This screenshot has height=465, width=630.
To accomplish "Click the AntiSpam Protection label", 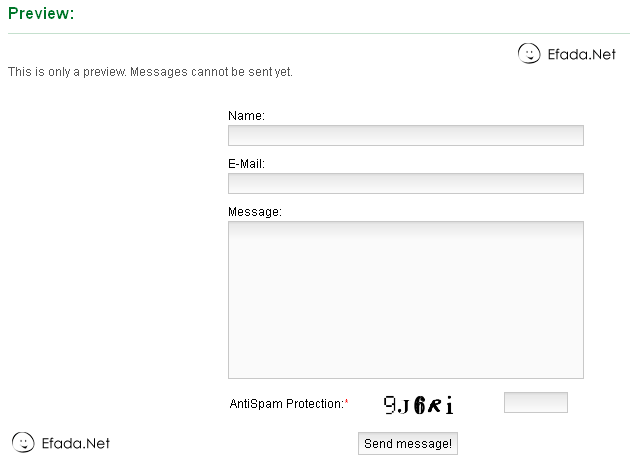I will [x=286, y=404].
